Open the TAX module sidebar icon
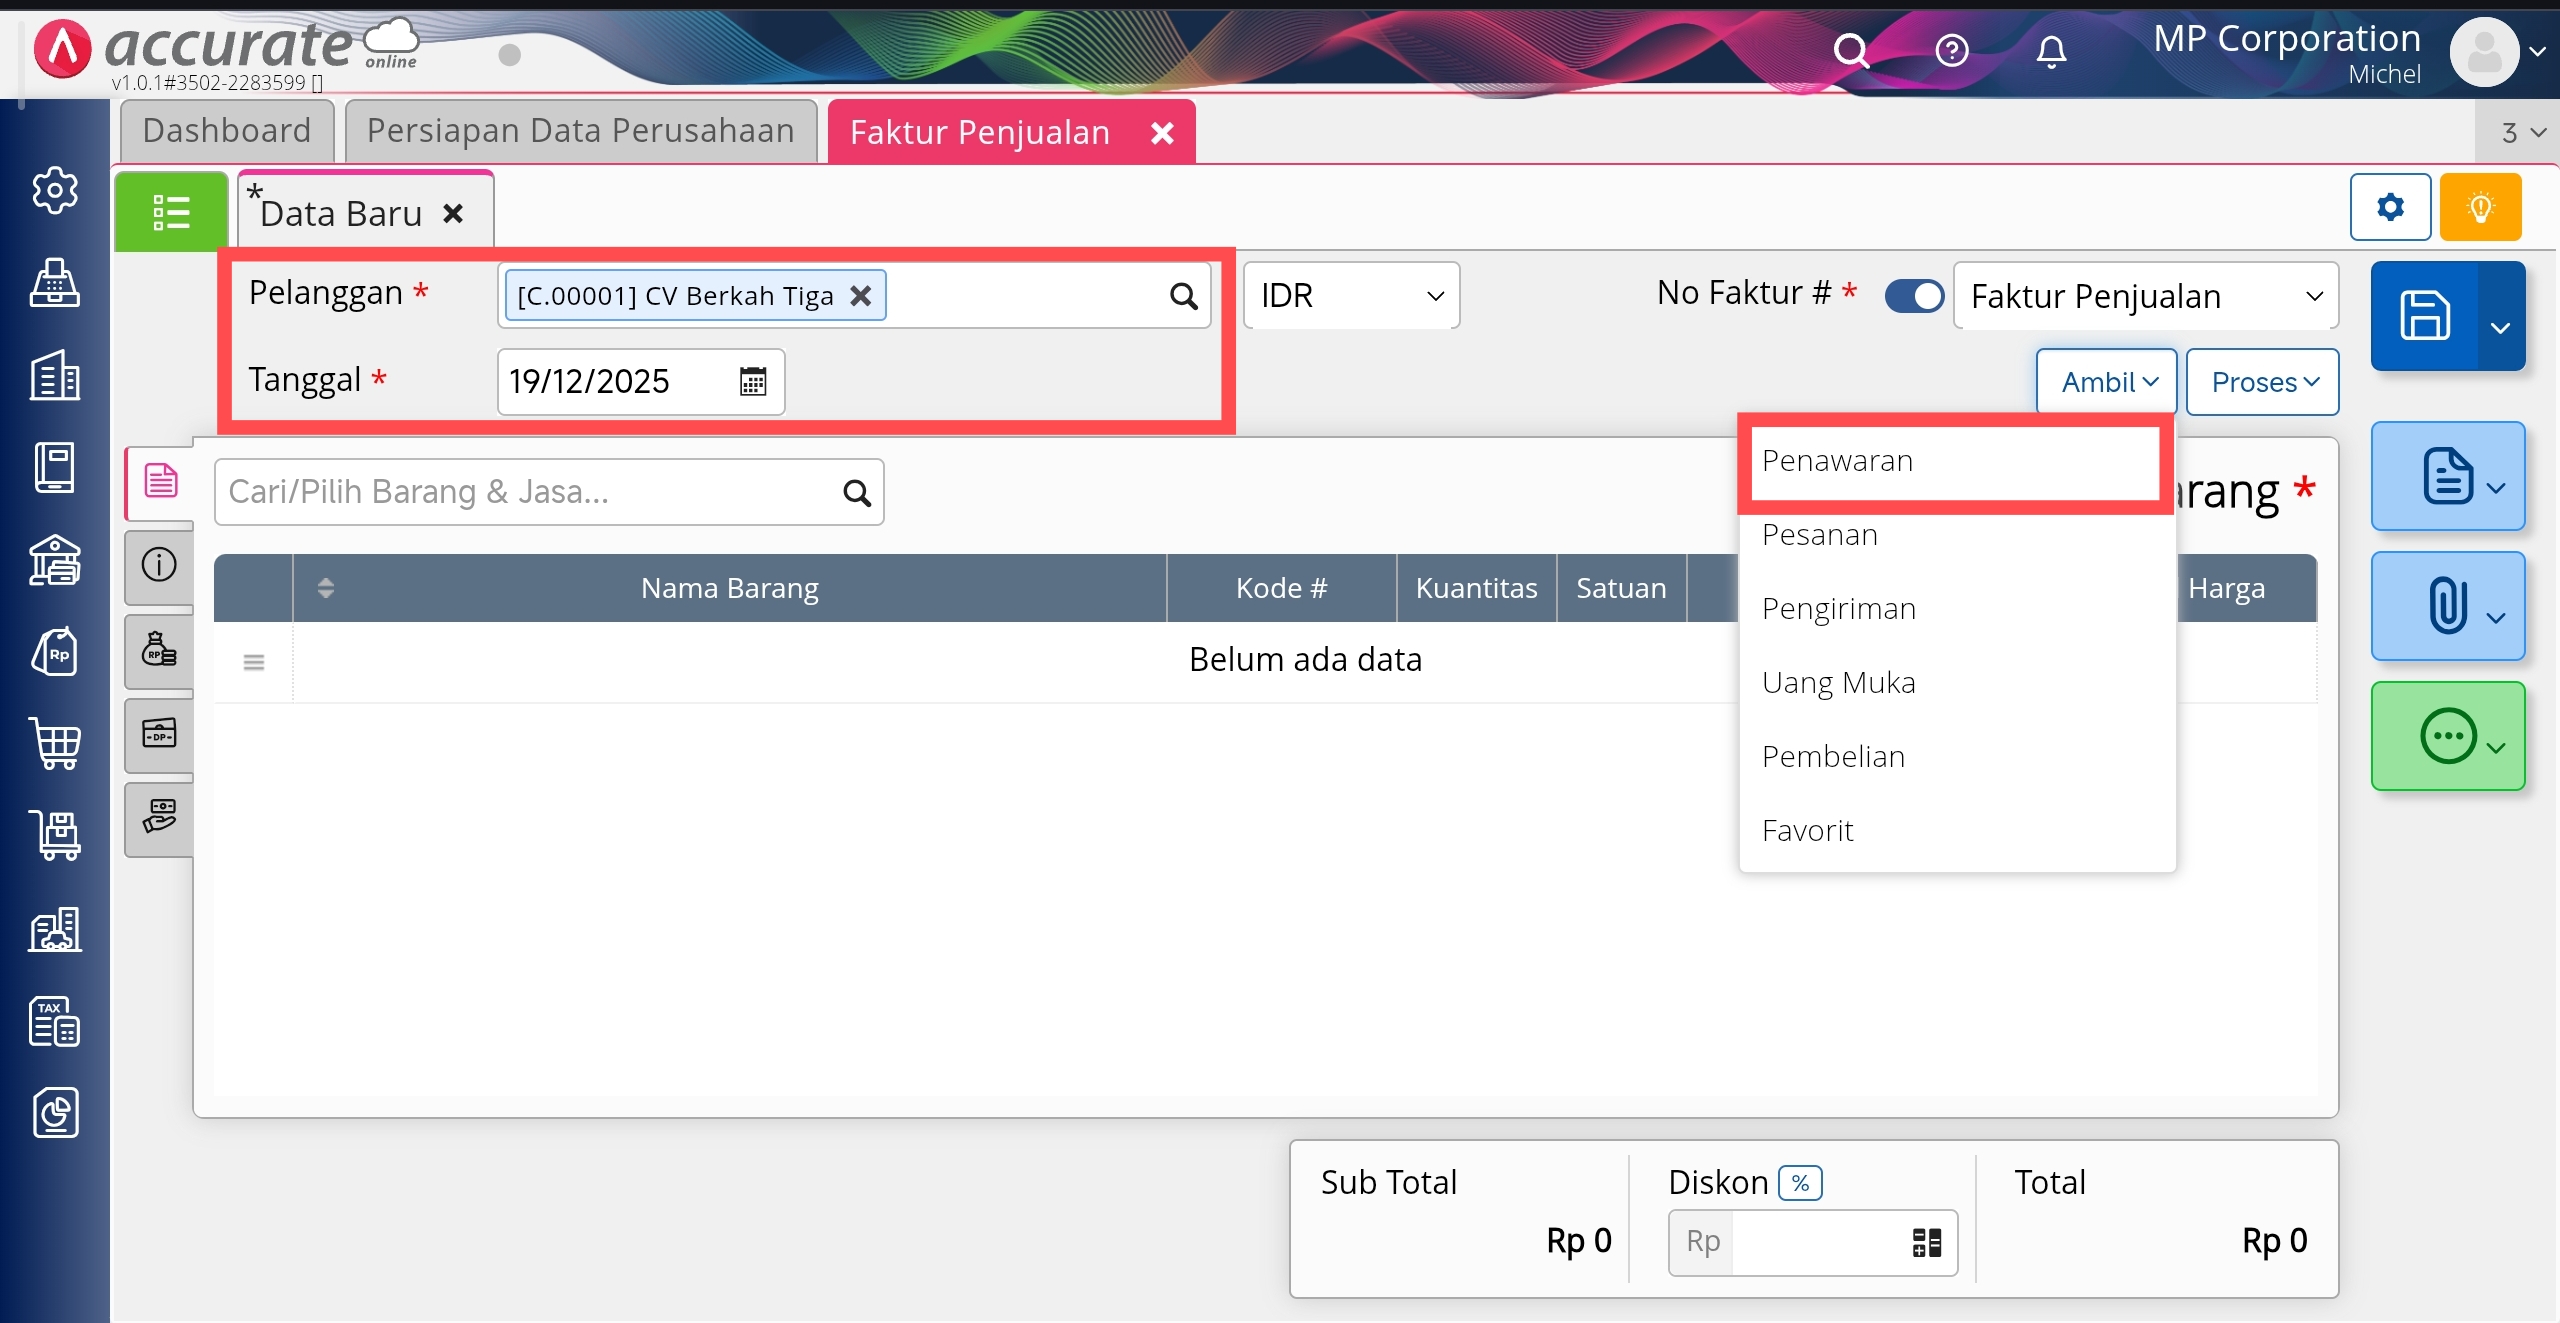Image resolution: width=2560 pixels, height=1323 pixels. (x=54, y=1021)
